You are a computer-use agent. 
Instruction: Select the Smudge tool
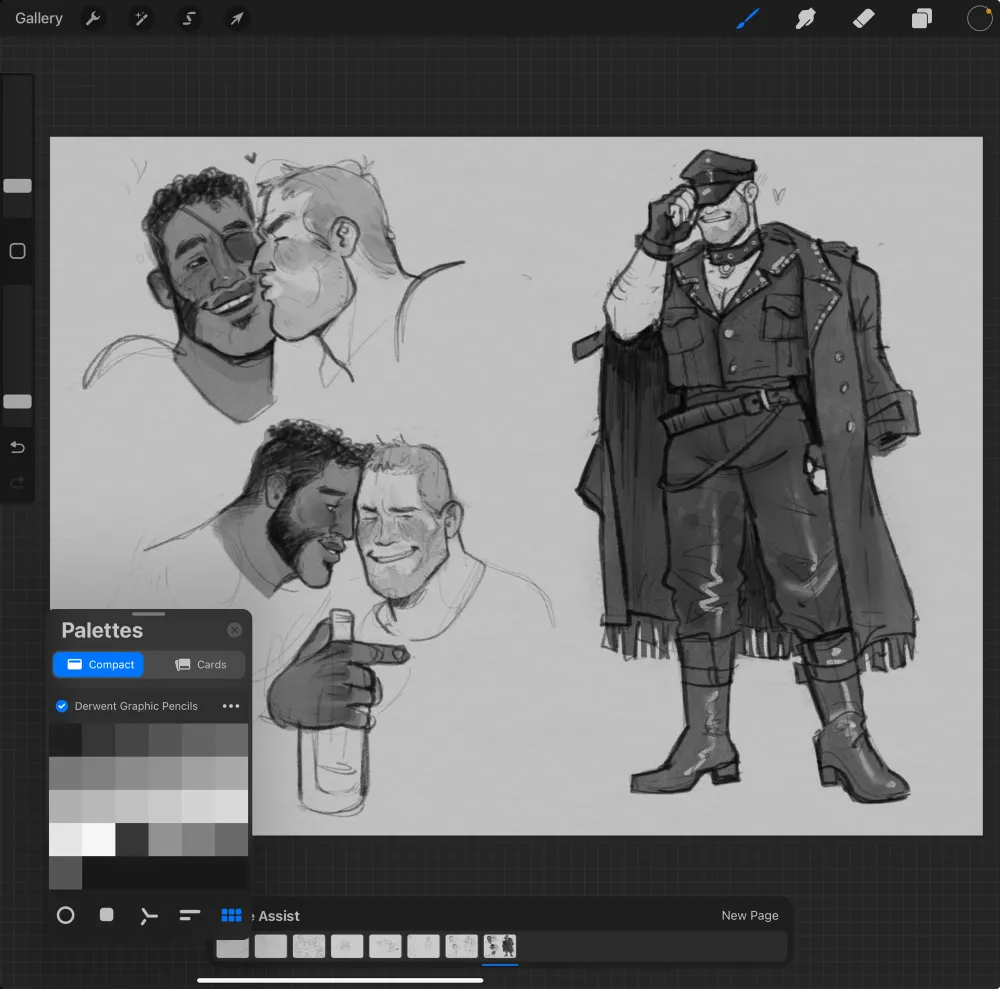coord(806,18)
